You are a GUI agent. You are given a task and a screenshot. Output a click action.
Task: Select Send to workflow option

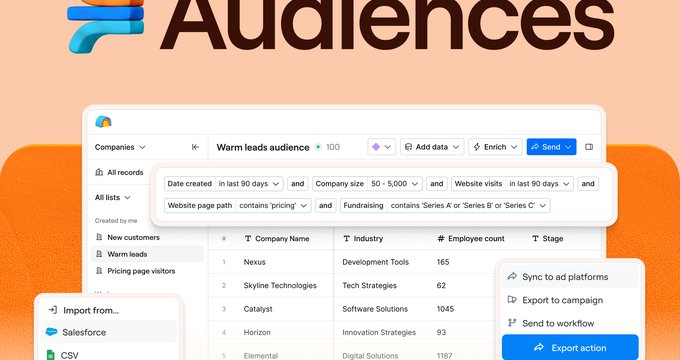(x=570, y=323)
